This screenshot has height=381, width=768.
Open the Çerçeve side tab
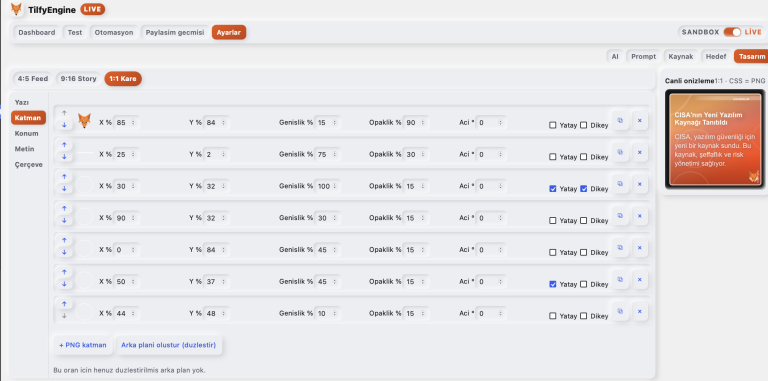(x=28, y=165)
